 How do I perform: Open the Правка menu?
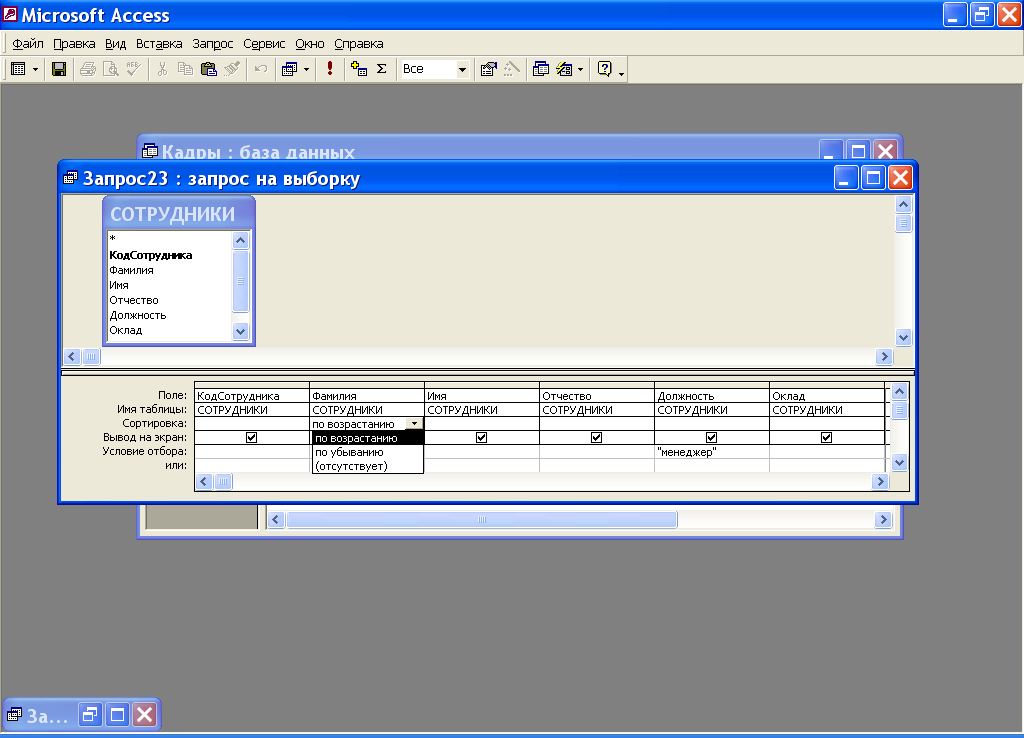click(74, 44)
